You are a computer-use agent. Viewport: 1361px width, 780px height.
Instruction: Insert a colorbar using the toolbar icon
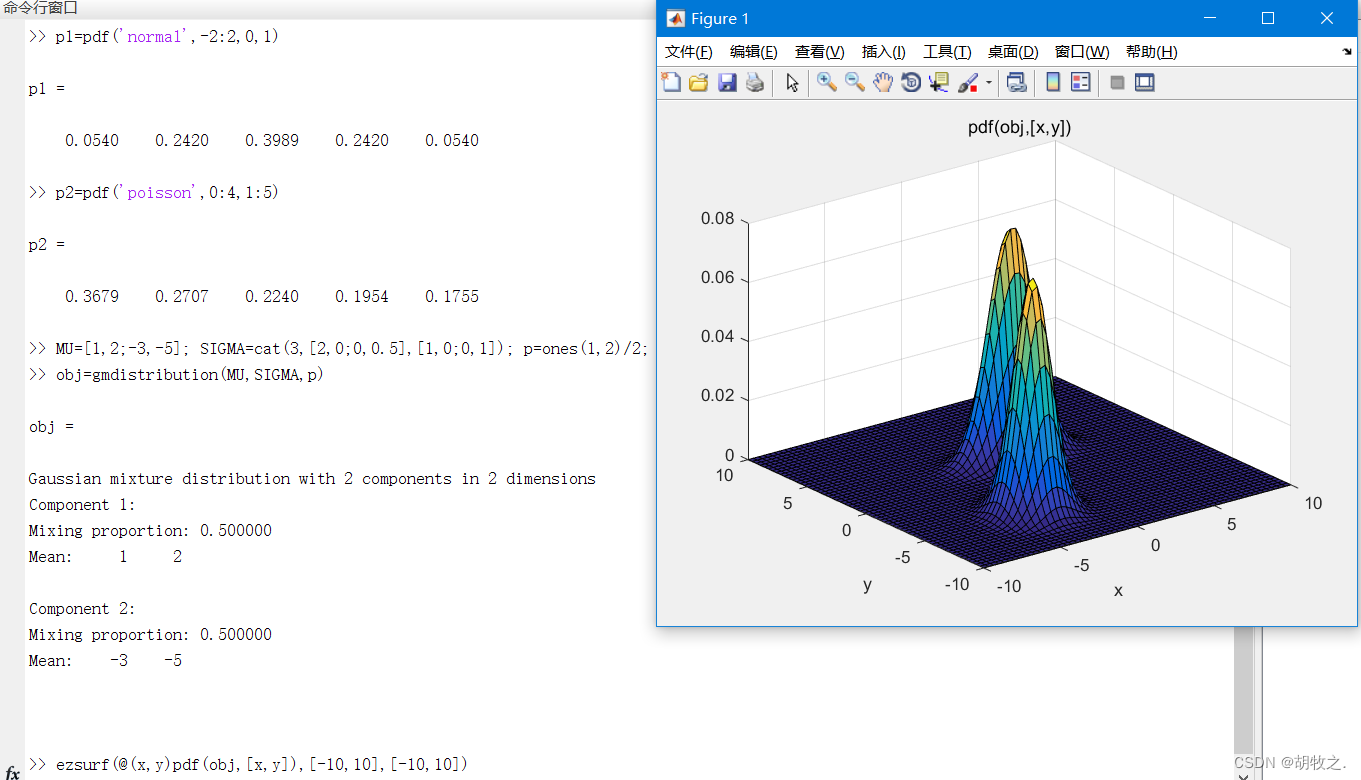pyautogui.click(x=1053, y=83)
